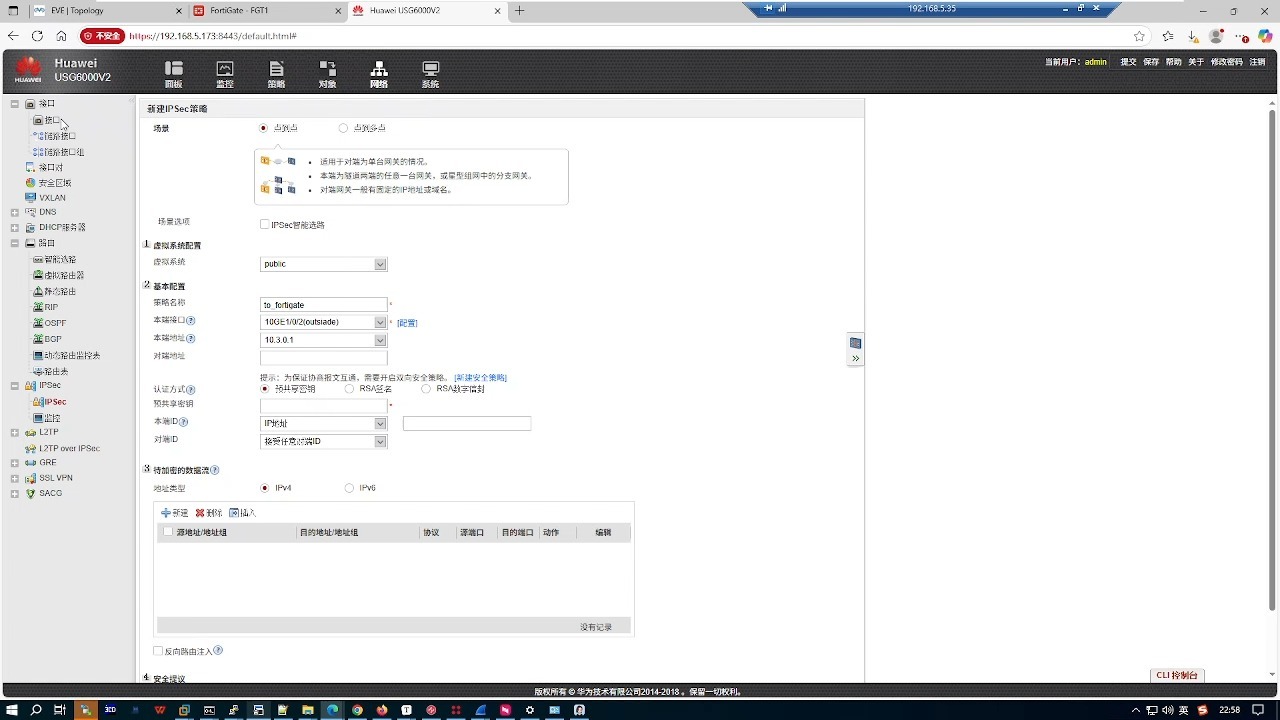Click the 预共享密钥 input field
1280x720 pixels.
pyautogui.click(x=322, y=404)
